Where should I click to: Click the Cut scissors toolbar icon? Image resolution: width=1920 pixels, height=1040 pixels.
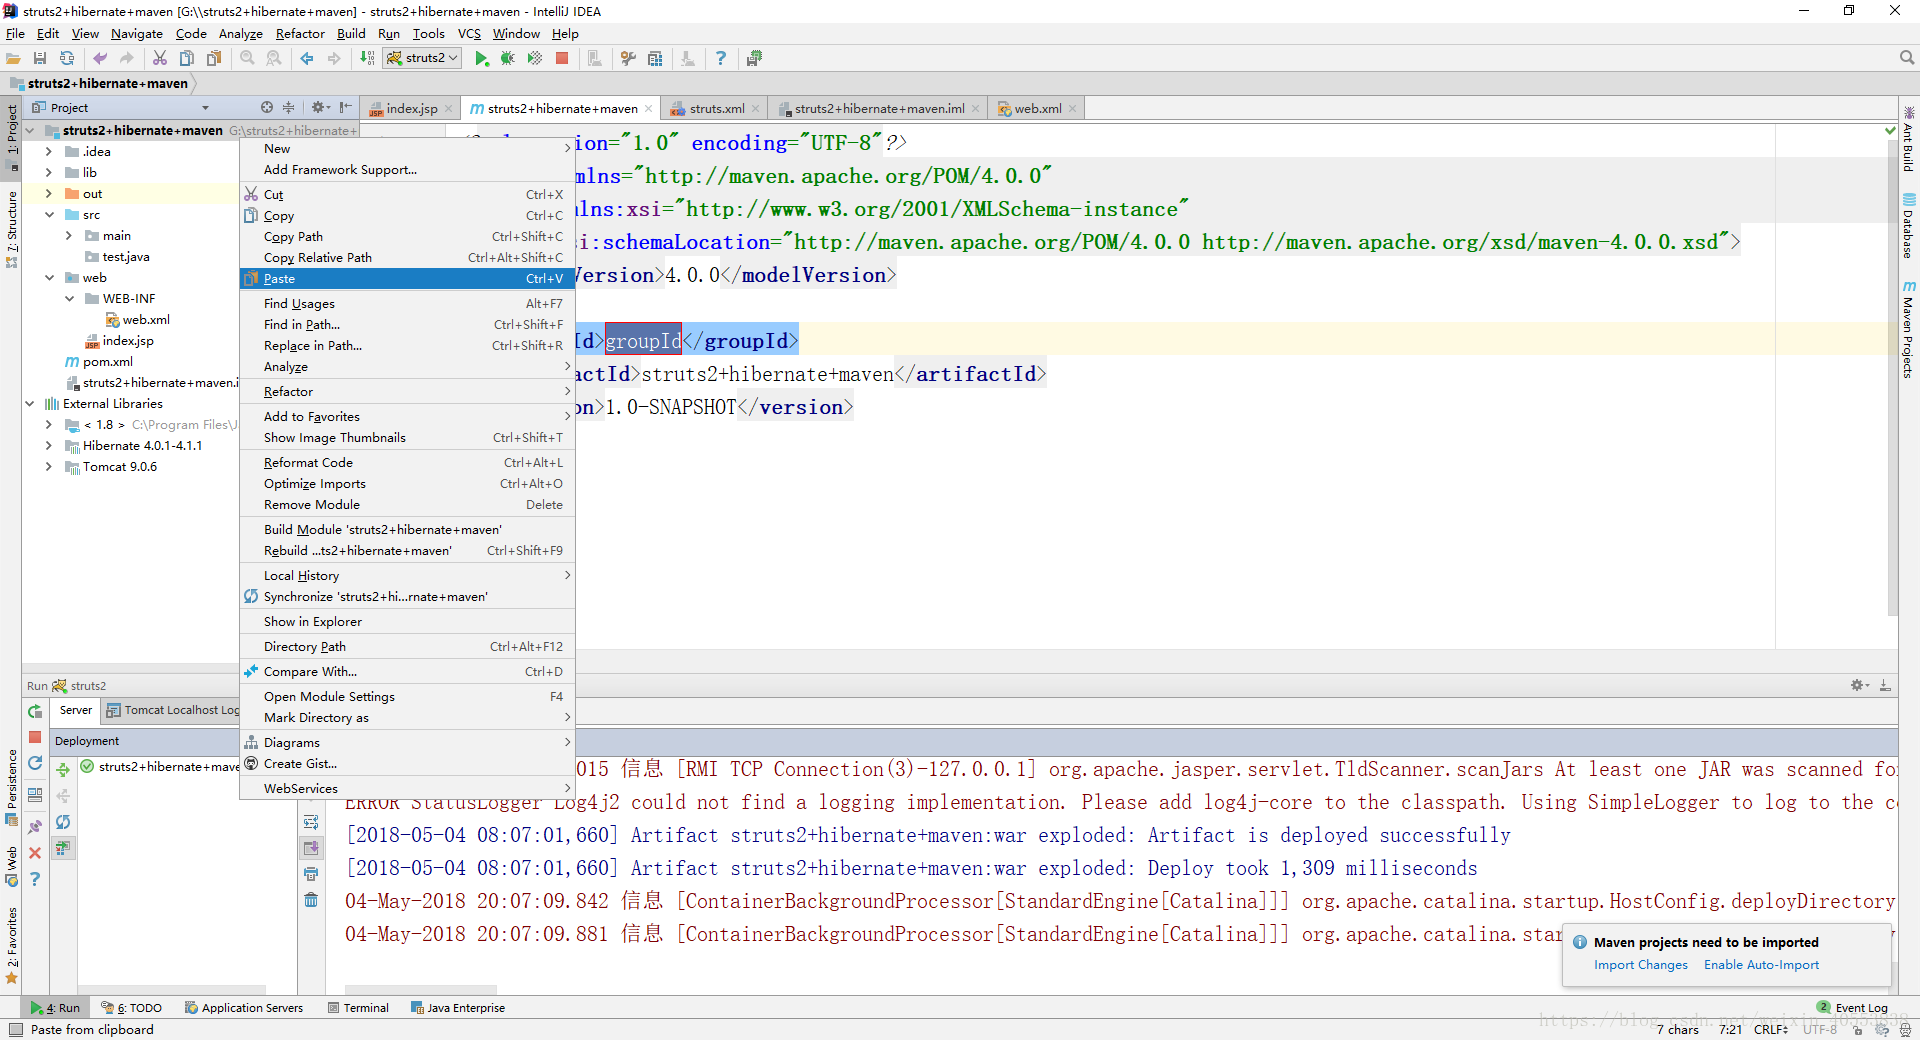(160, 58)
